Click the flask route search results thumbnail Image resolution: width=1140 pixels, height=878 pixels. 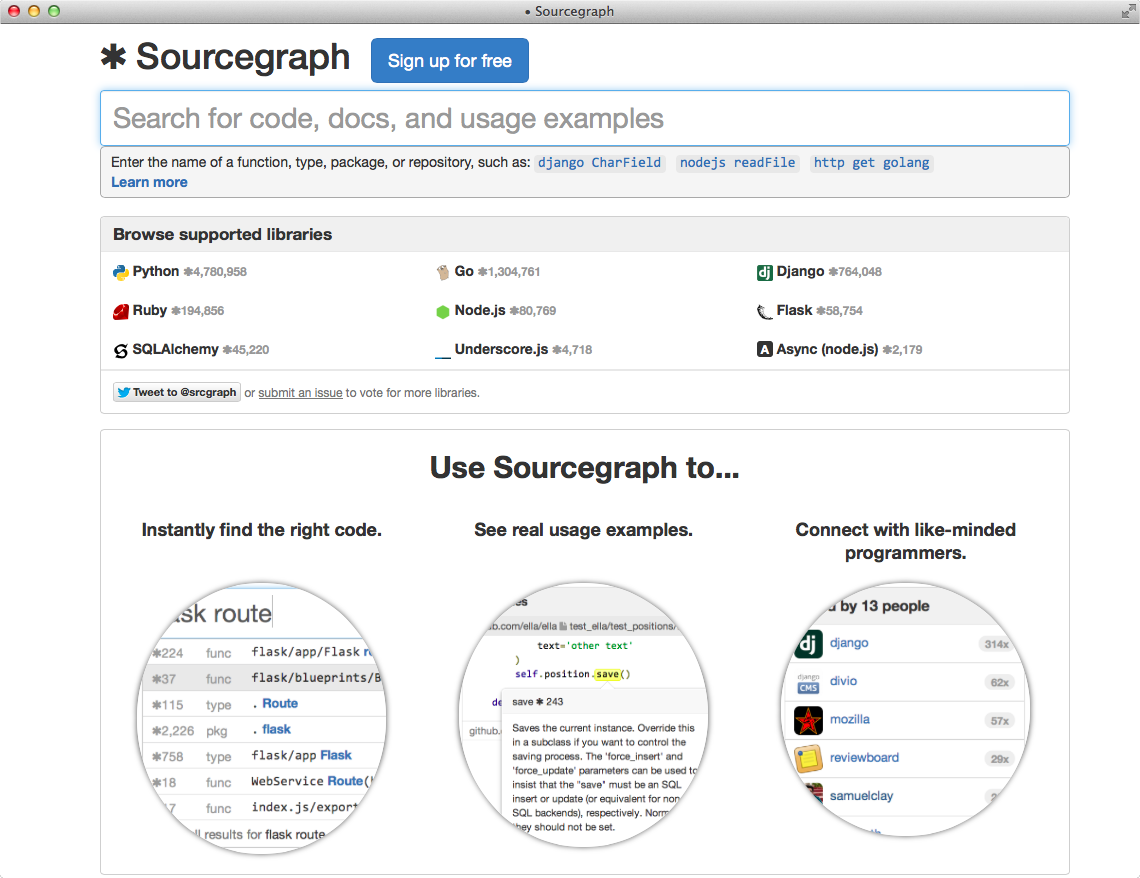click(x=262, y=718)
